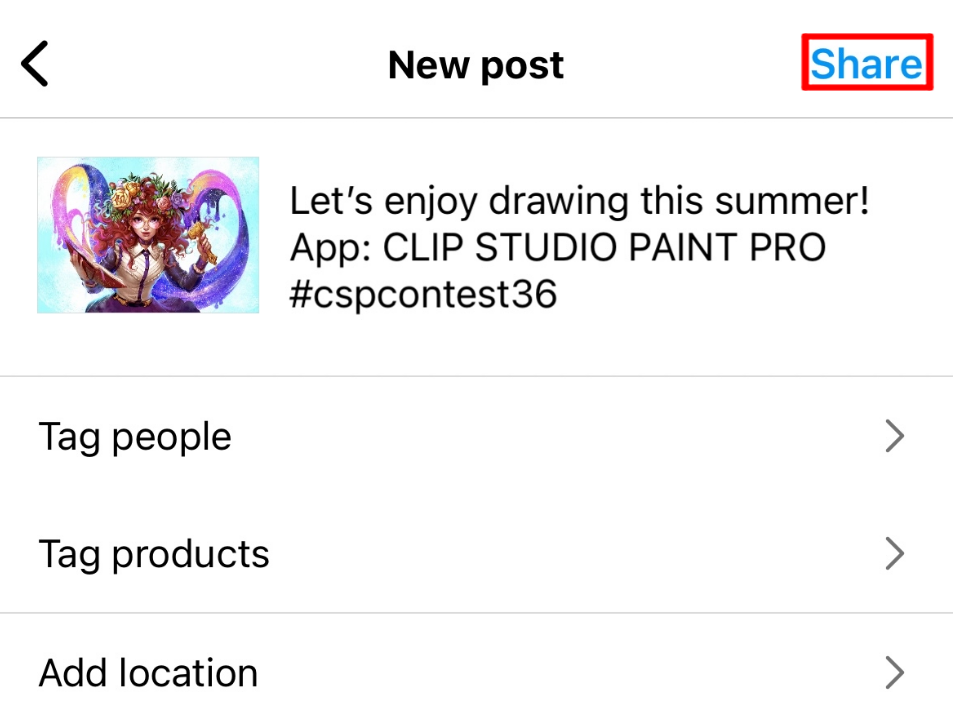The width and height of the screenshot is (953, 717).
Task: Edit the caption line "Let's enjoy drawing this summer!"
Action: click(x=579, y=201)
